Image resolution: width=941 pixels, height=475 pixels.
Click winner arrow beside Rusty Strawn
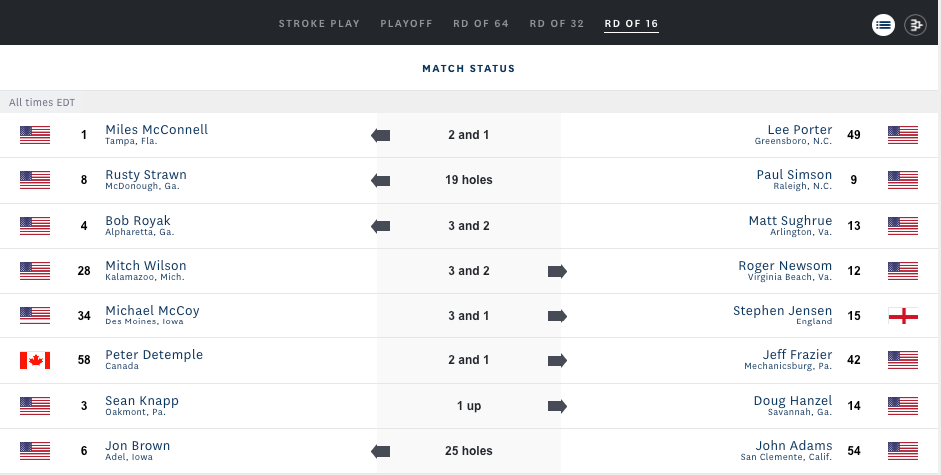point(380,180)
